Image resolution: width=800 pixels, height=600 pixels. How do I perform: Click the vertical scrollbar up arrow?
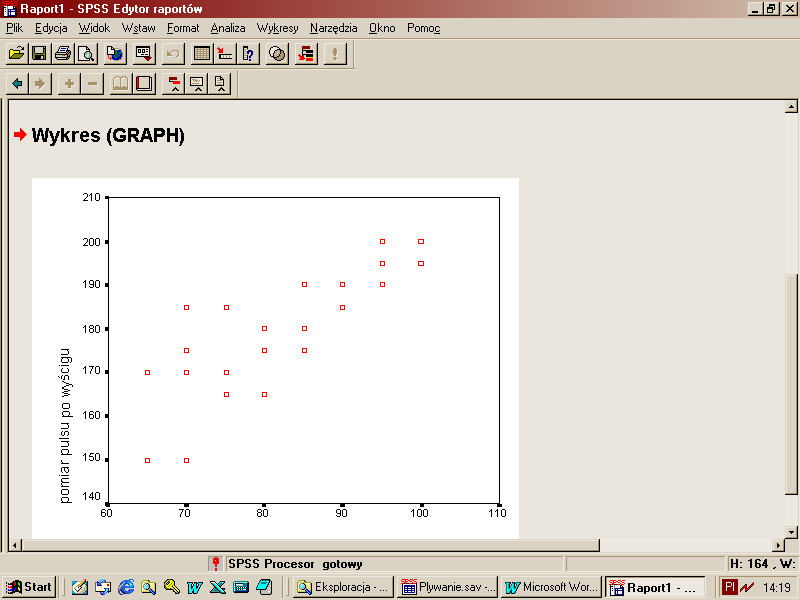791,108
